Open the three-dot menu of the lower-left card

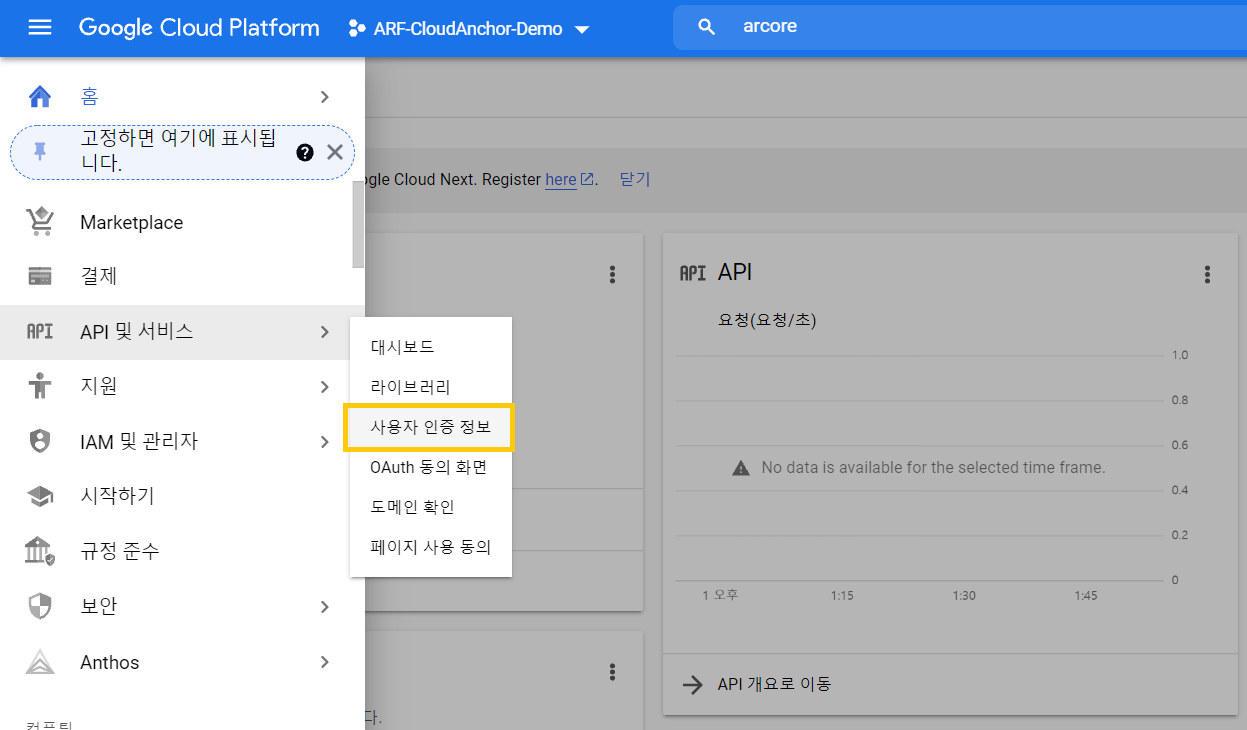(612, 672)
